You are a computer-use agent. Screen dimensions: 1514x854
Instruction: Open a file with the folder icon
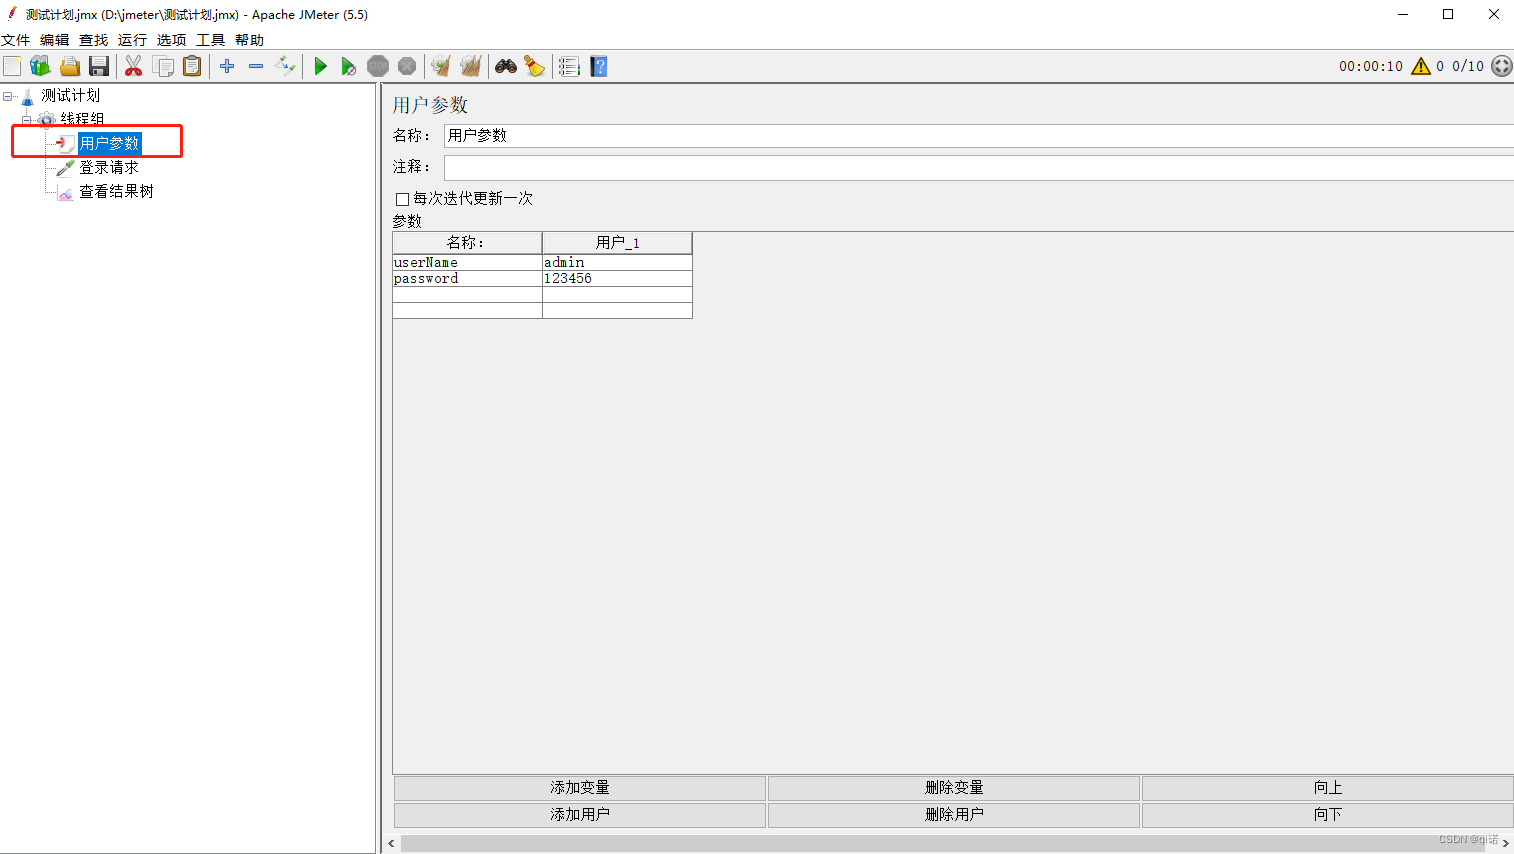(x=70, y=66)
